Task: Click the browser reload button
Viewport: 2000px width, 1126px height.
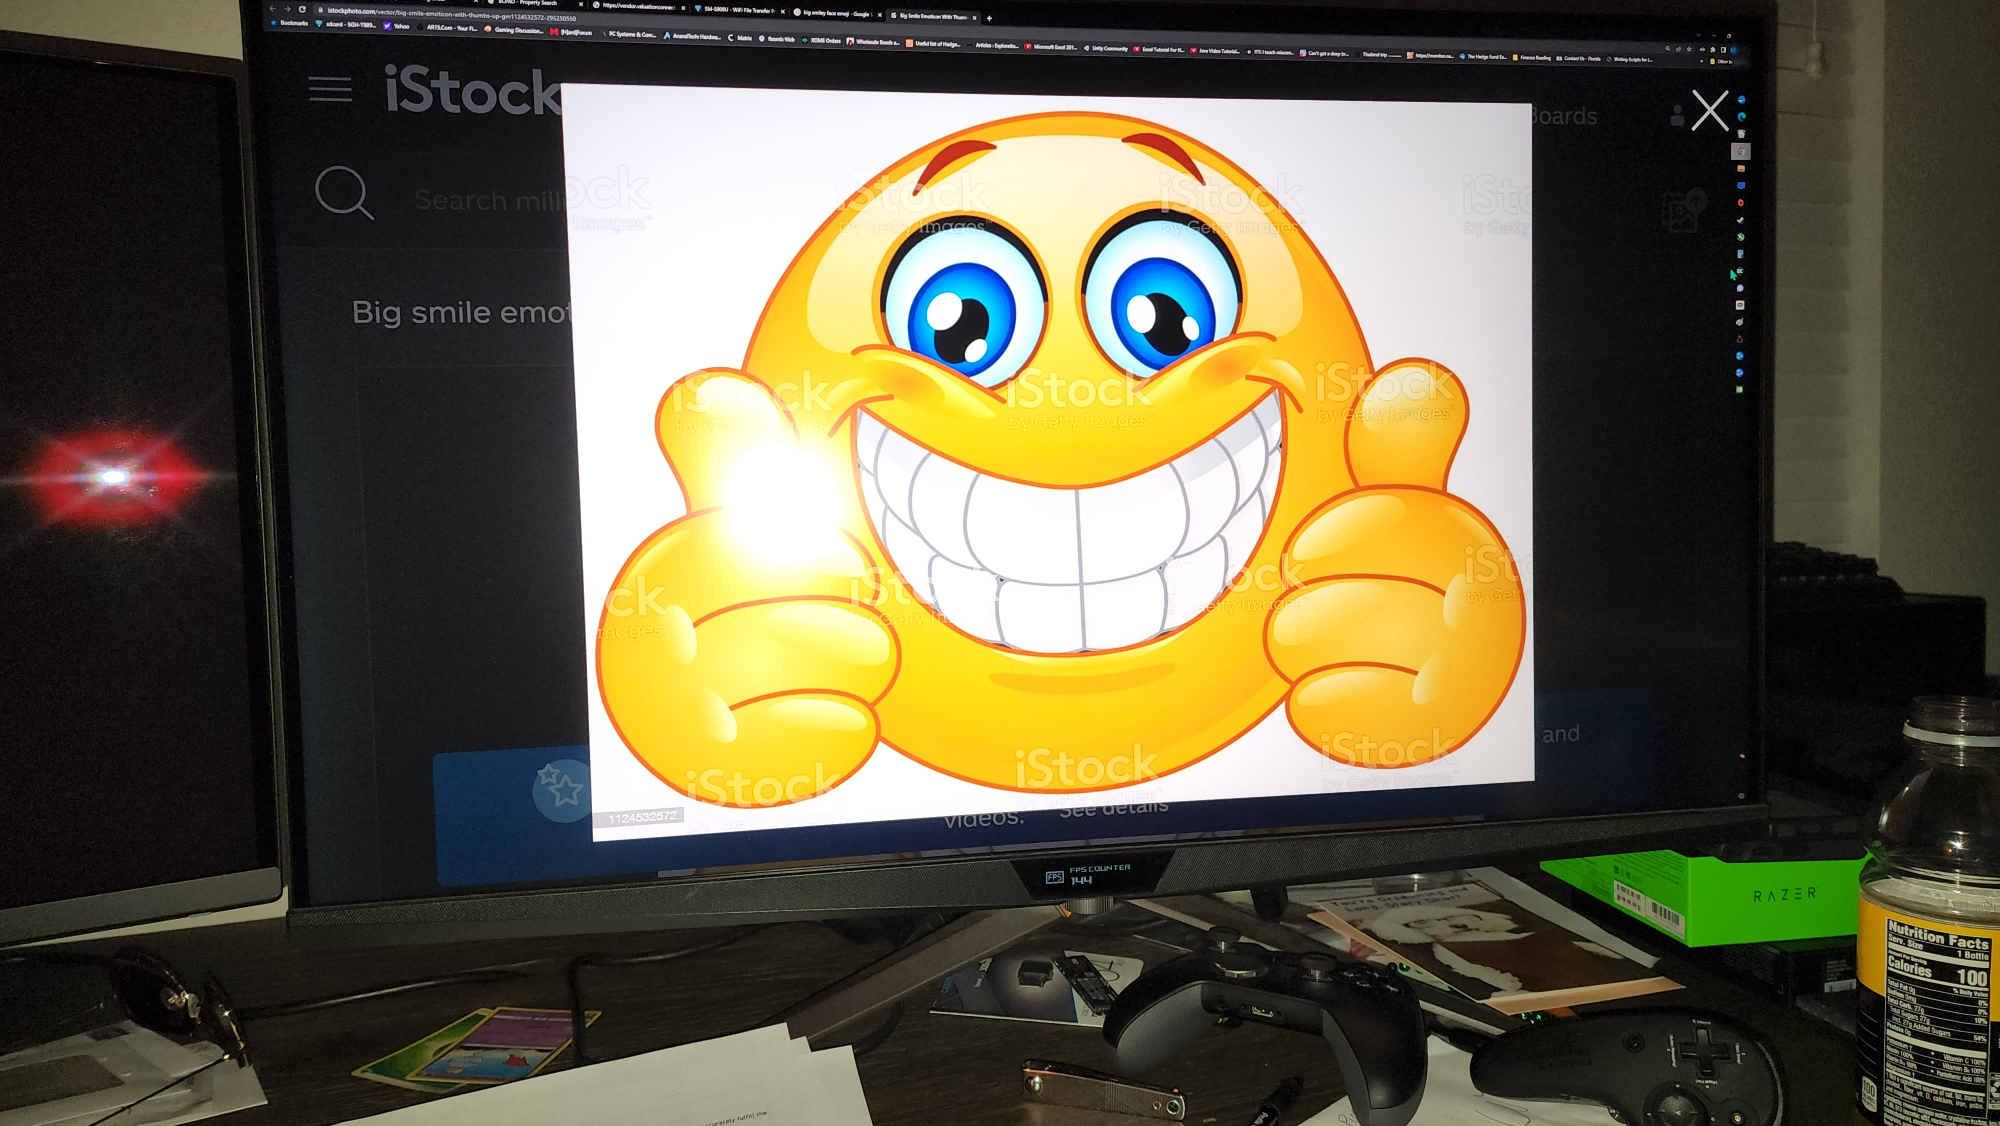Action: click(x=302, y=9)
